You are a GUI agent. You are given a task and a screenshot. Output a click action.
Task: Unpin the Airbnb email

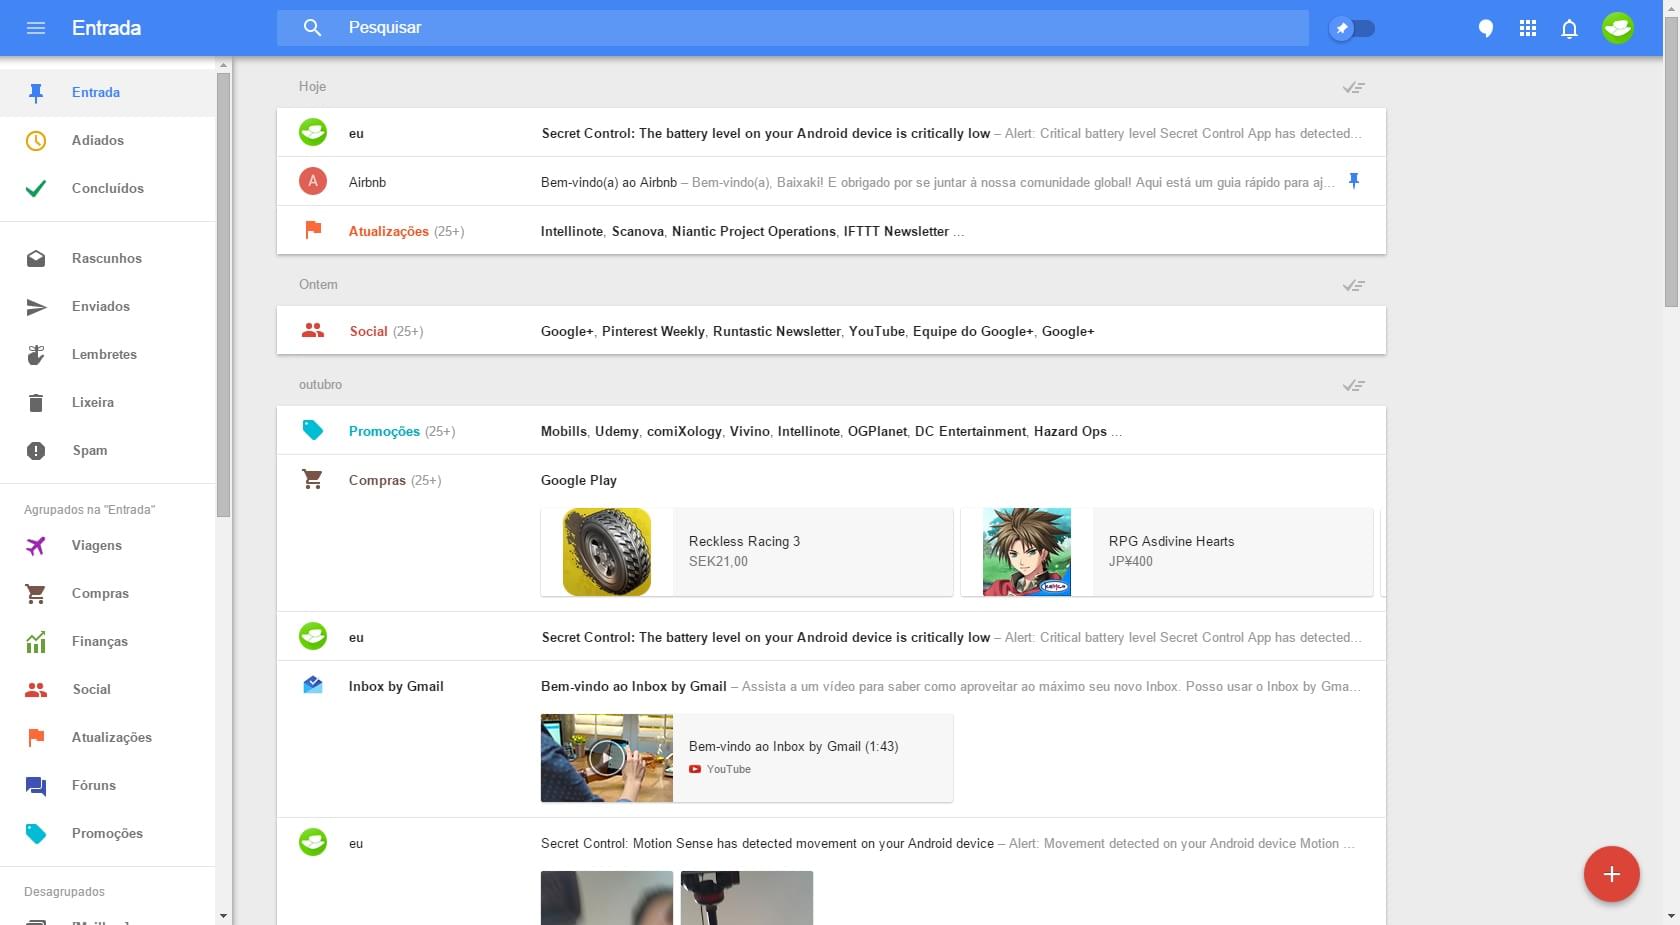point(1354,181)
